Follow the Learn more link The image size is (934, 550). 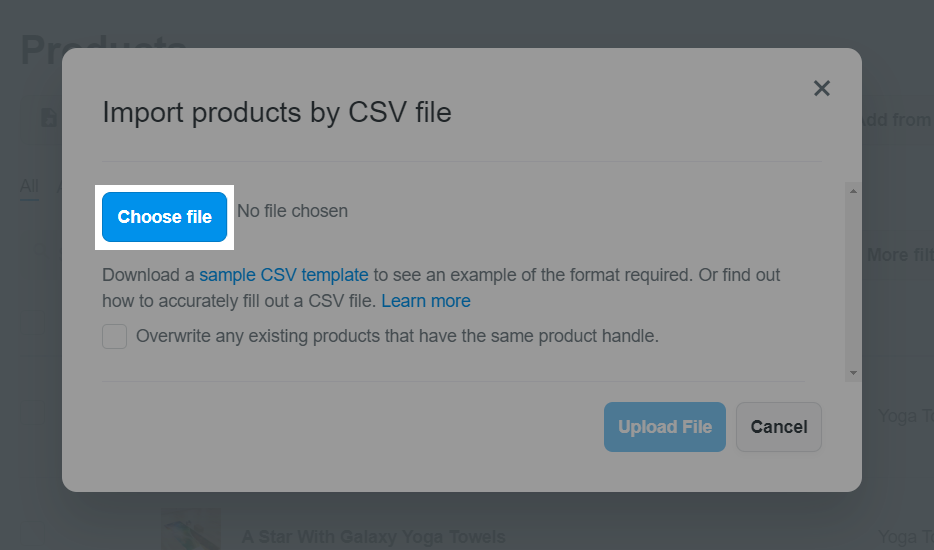tap(426, 301)
